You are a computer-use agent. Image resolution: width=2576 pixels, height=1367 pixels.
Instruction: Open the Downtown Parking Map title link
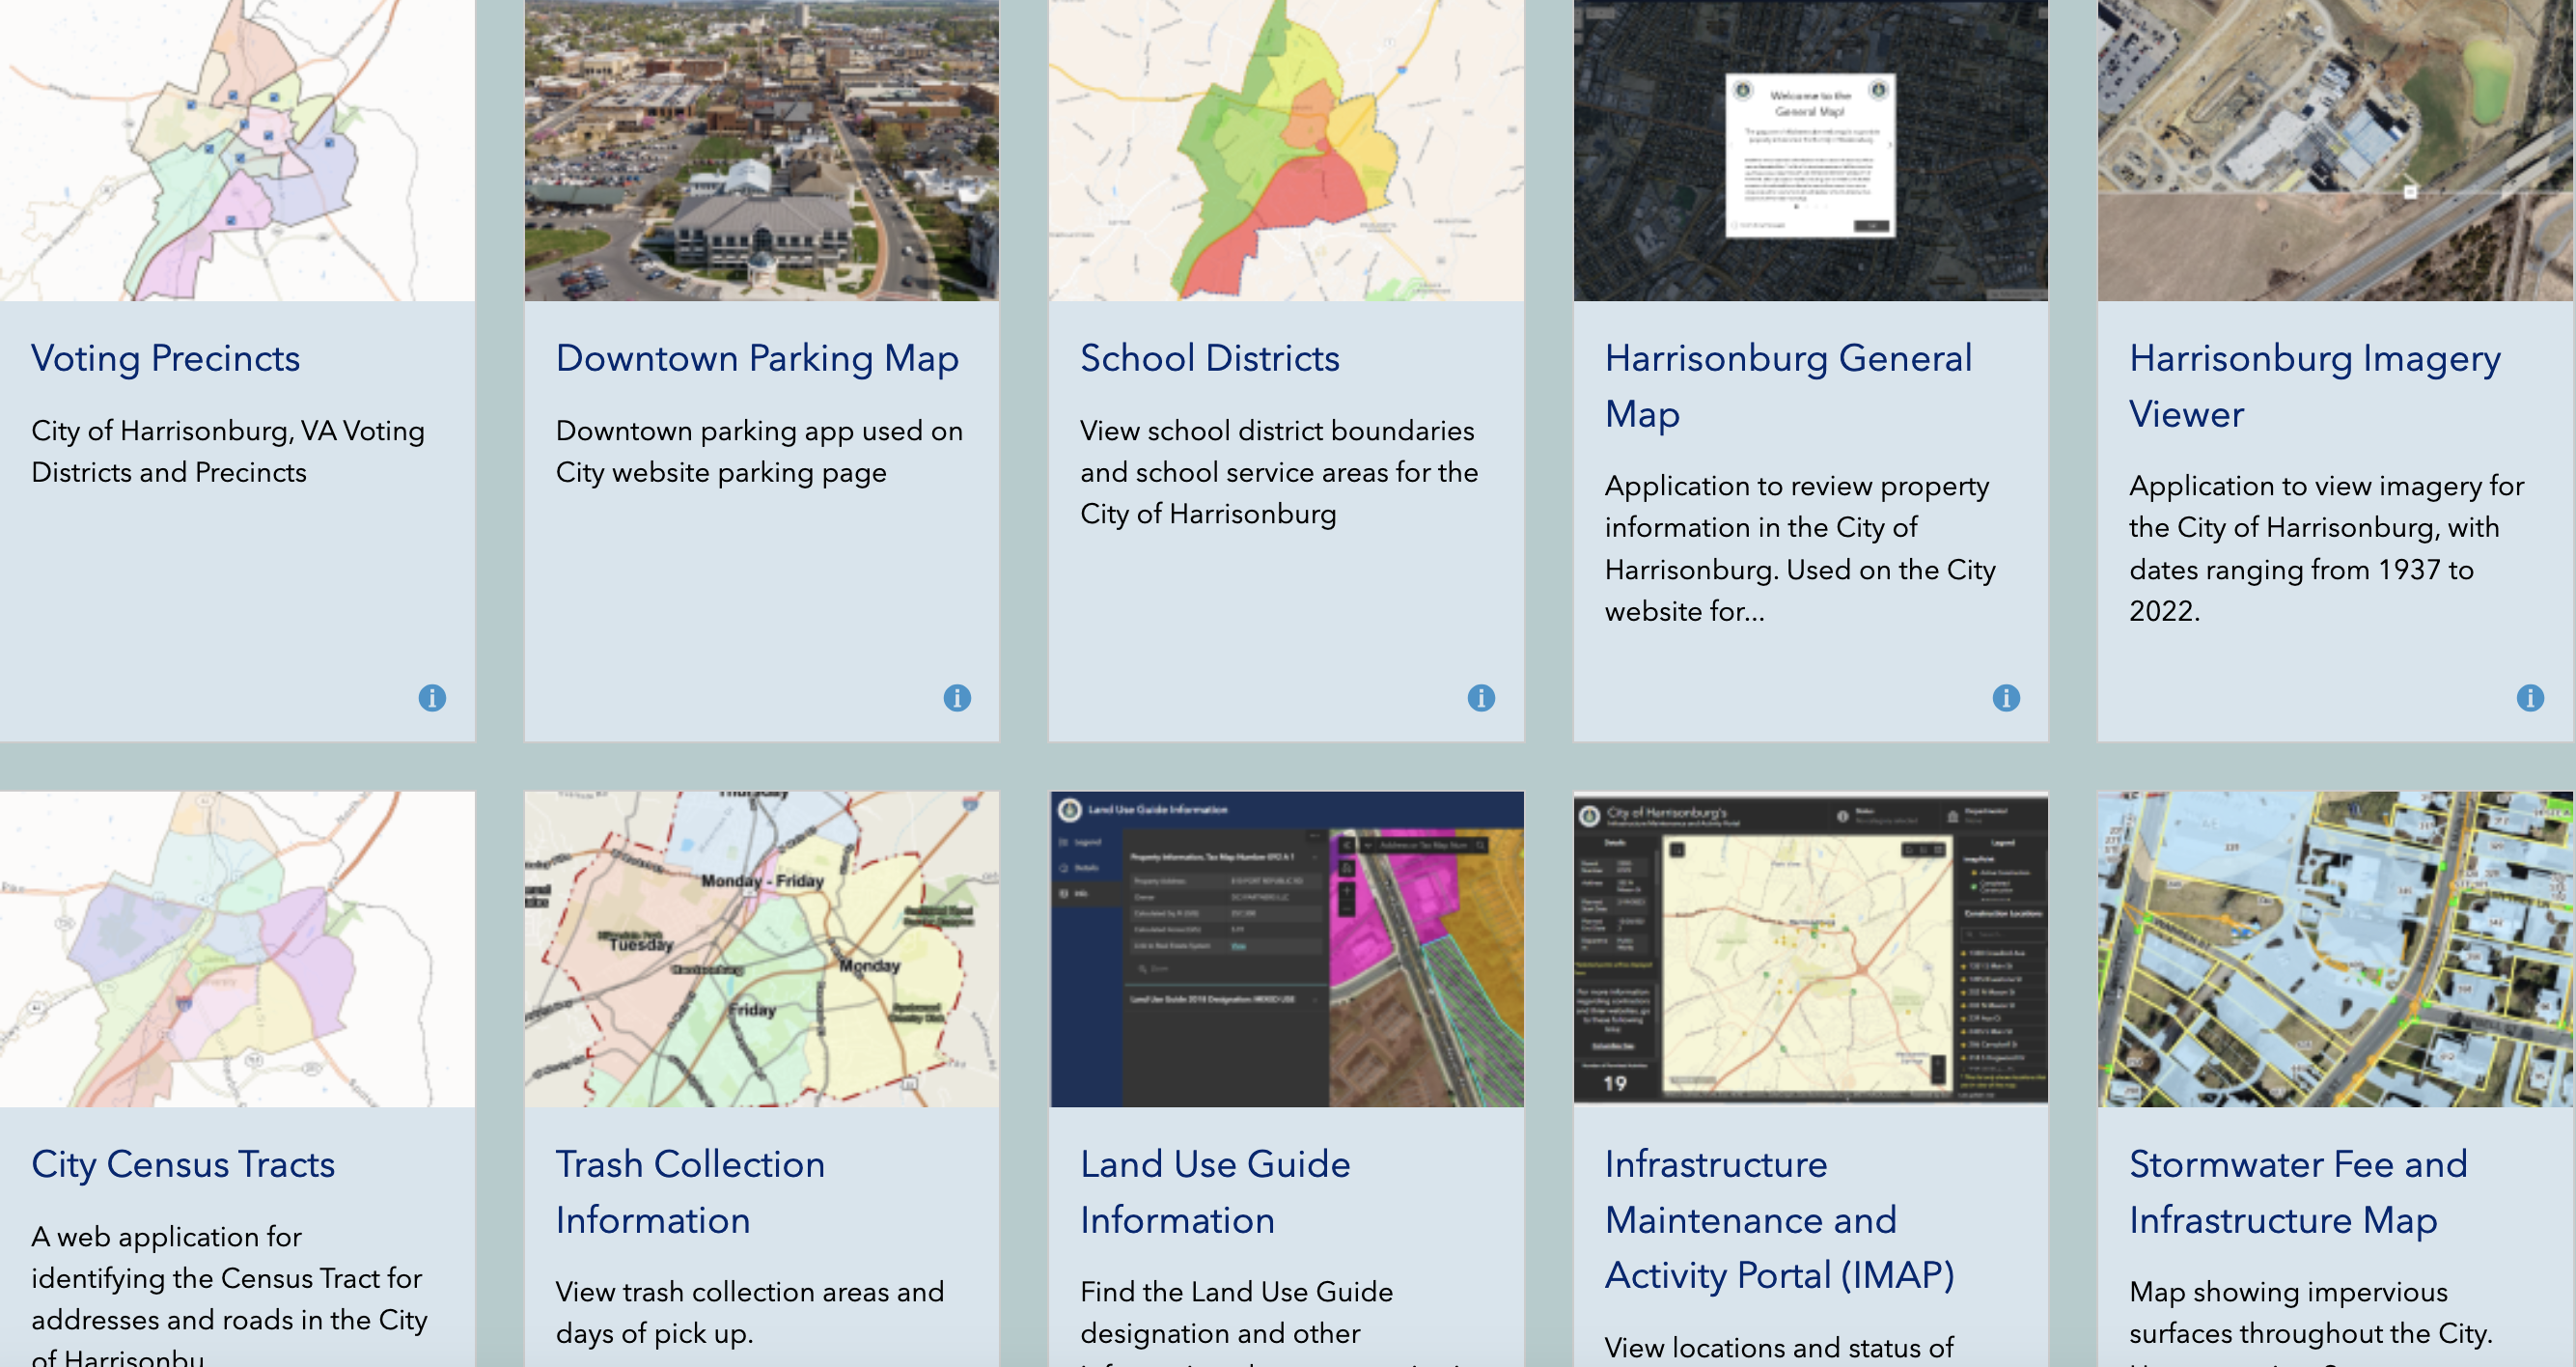pyautogui.click(x=757, y=358)
